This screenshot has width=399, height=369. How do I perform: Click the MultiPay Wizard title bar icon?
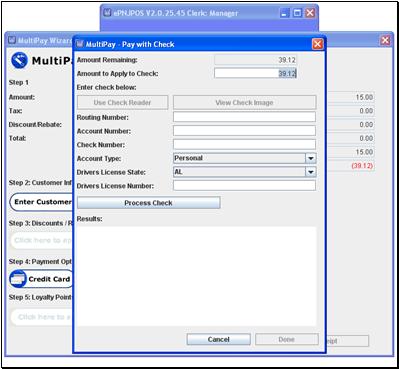coord(12,40)
